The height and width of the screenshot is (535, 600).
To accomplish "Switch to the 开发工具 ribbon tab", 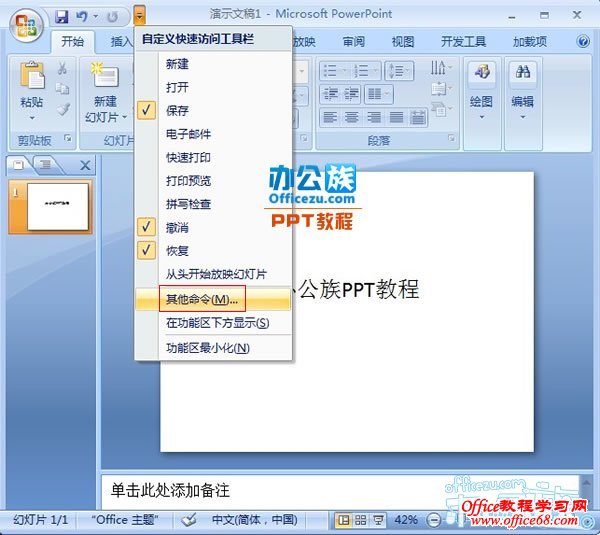I will [x=463, y=41].
